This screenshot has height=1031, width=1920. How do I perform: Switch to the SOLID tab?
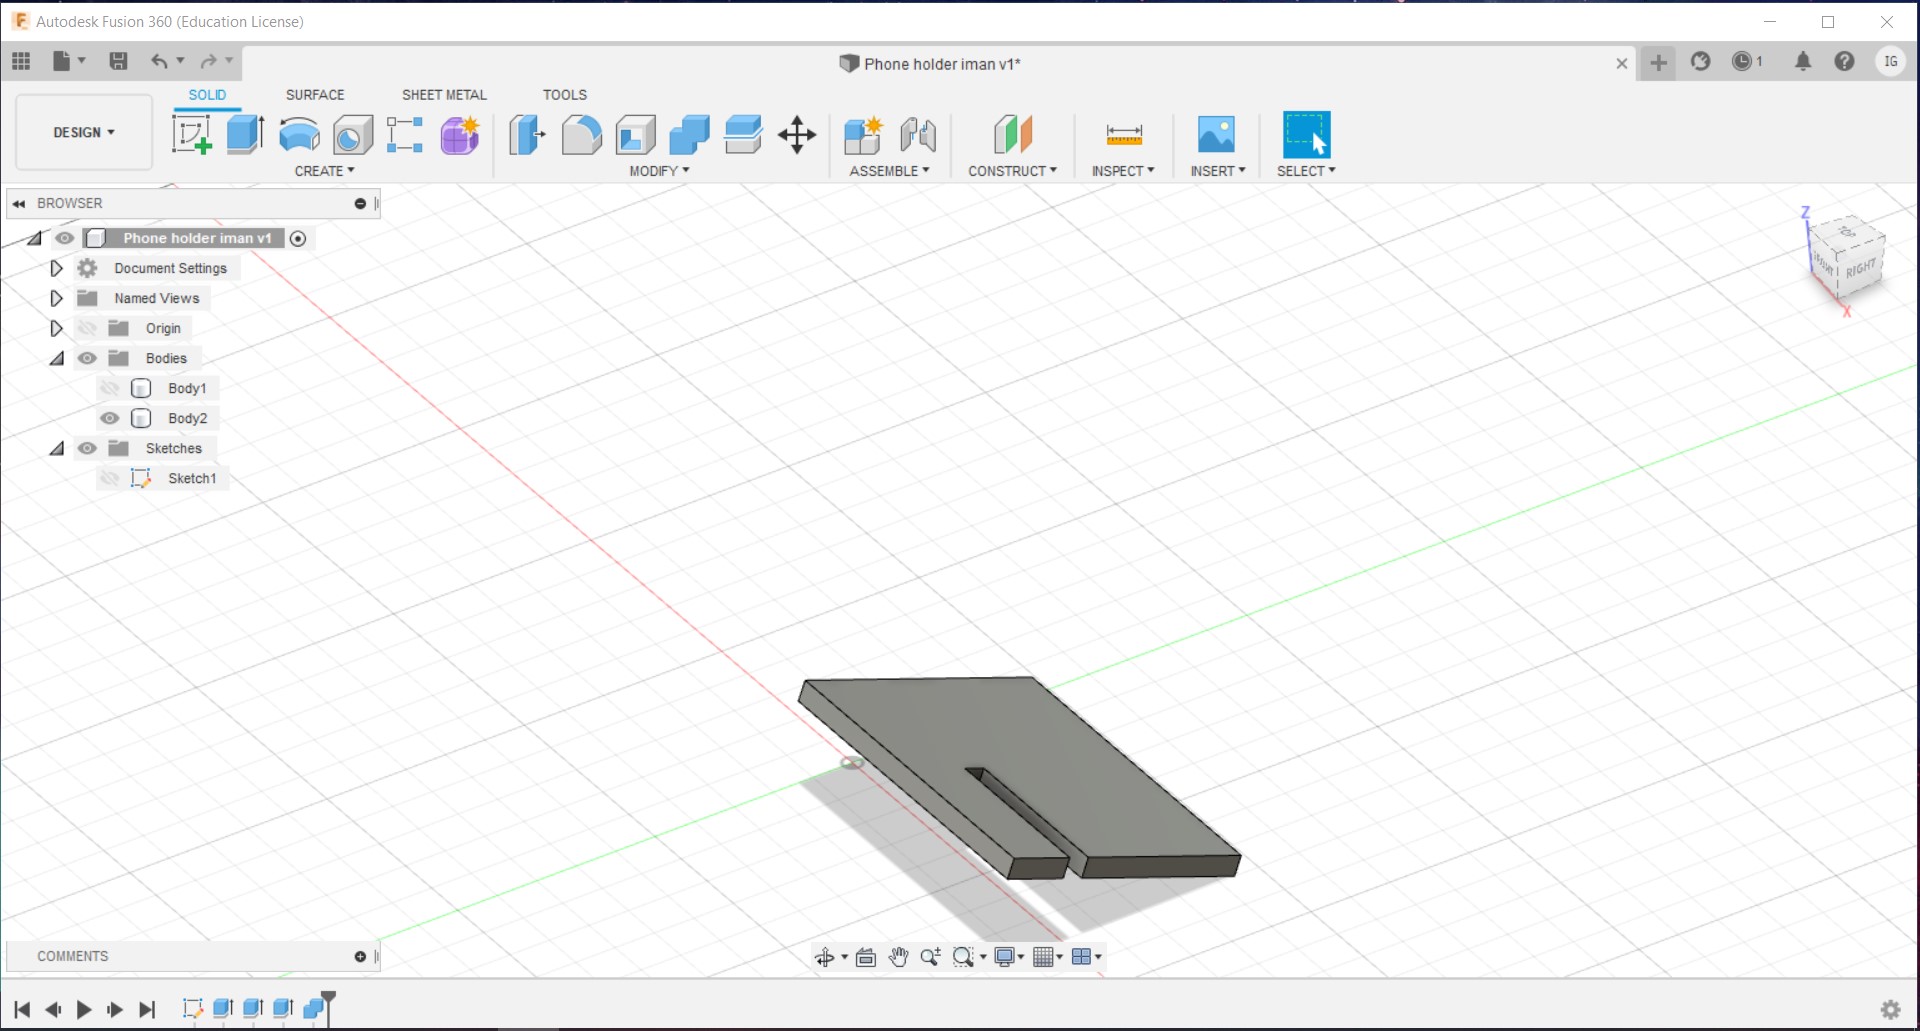pos(207,95)
